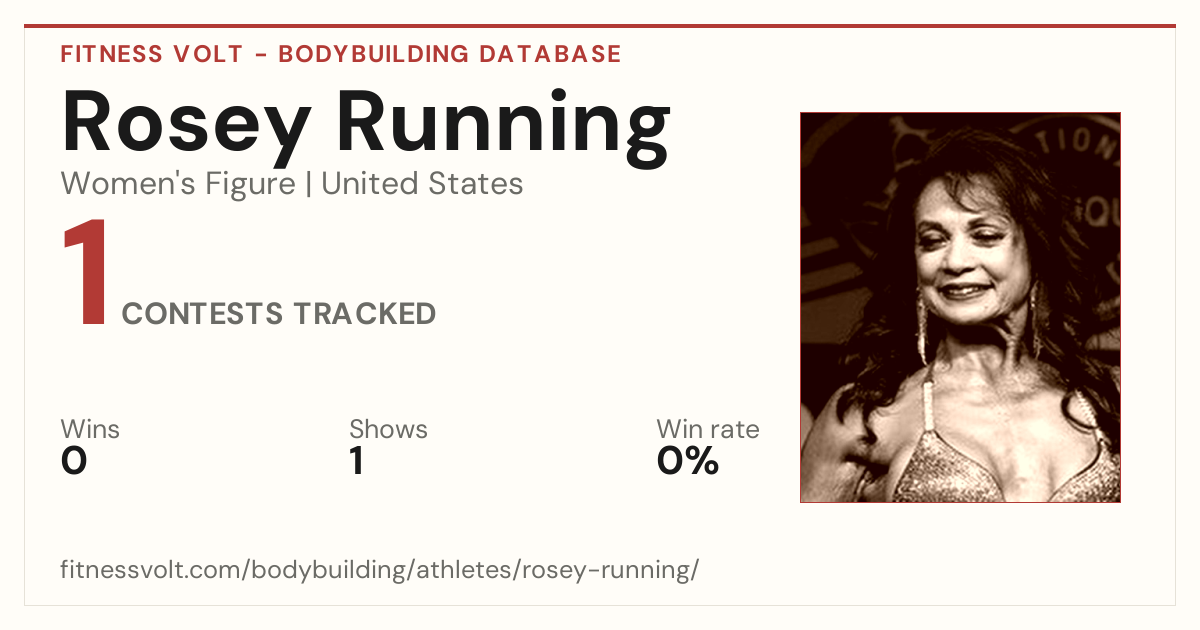
Task: Select the Women's Figure division text
Action: click(178, 184)
